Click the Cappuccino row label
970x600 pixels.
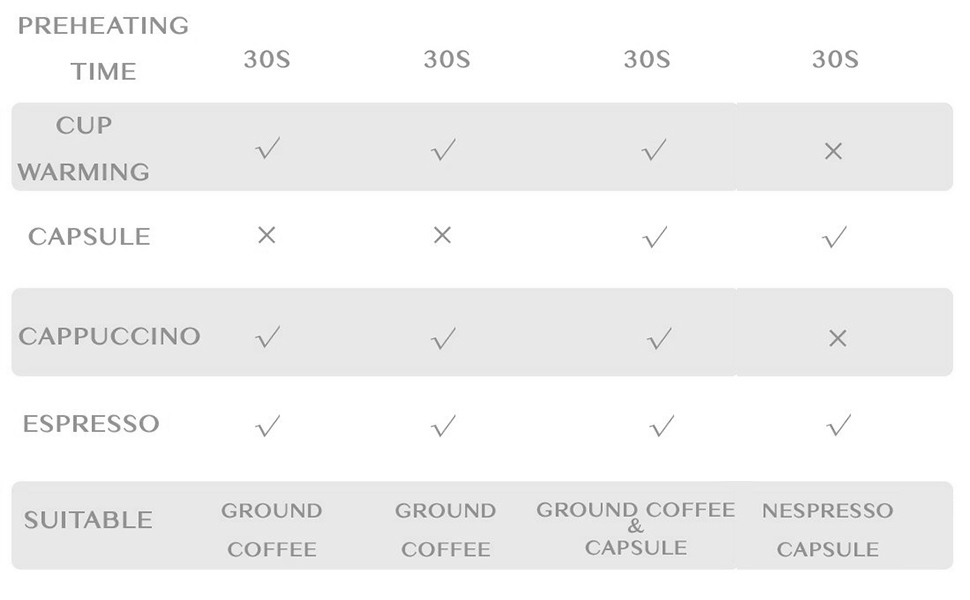[x=109, y=336]
